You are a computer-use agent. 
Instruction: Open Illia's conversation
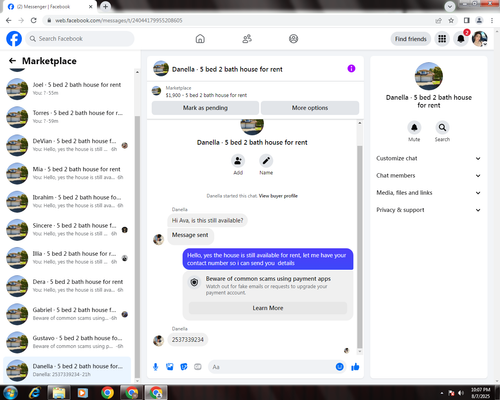(x=67, y=258)
